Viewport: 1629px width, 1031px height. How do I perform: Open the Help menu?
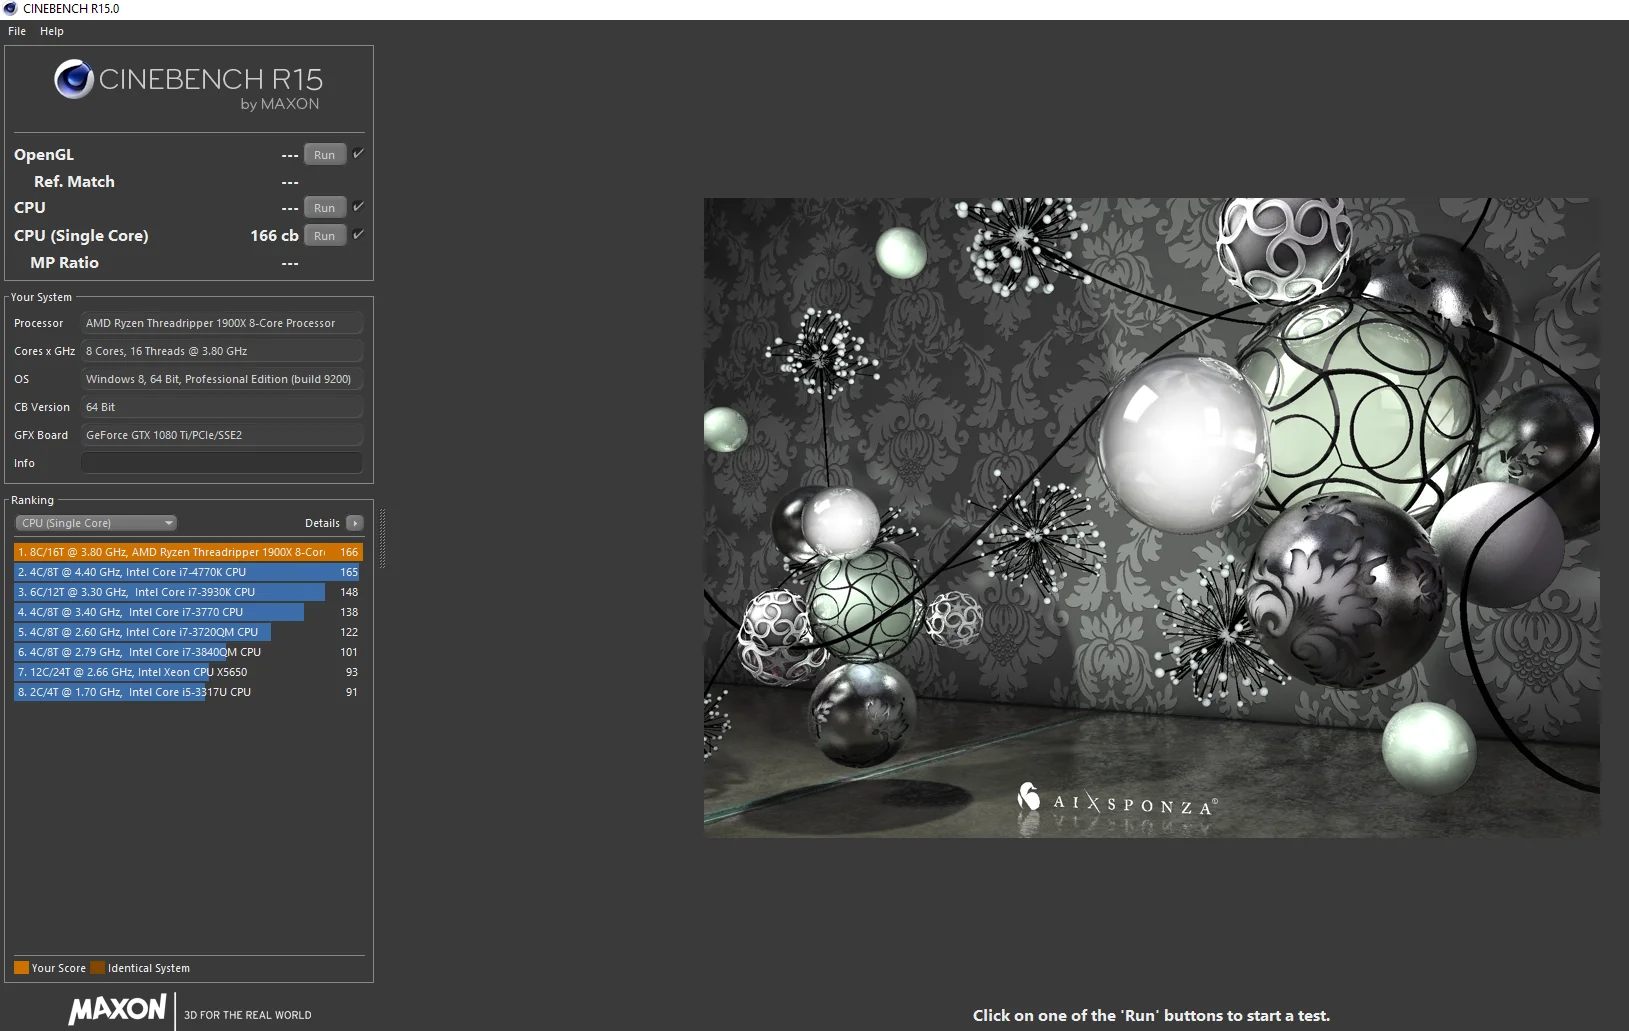(52, 31)
